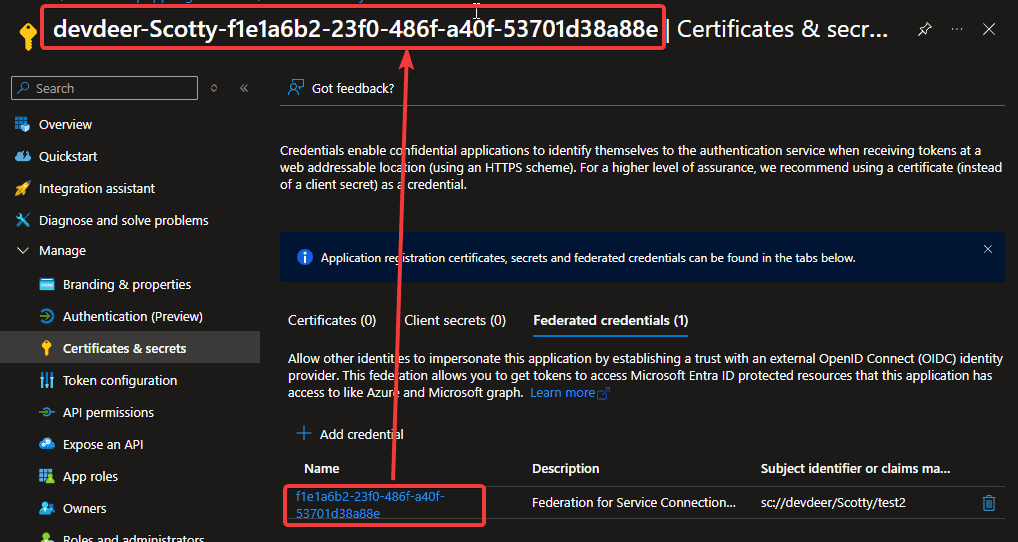Dismiss the info banner with its X
This screenshot has height=542, width=1018.
tap(987, 249)
